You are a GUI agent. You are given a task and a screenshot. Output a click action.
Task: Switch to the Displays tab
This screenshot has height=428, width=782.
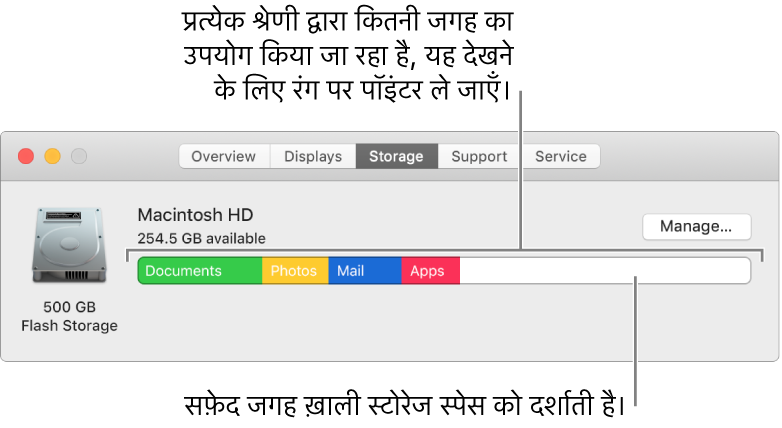click(x=313, y=156)
